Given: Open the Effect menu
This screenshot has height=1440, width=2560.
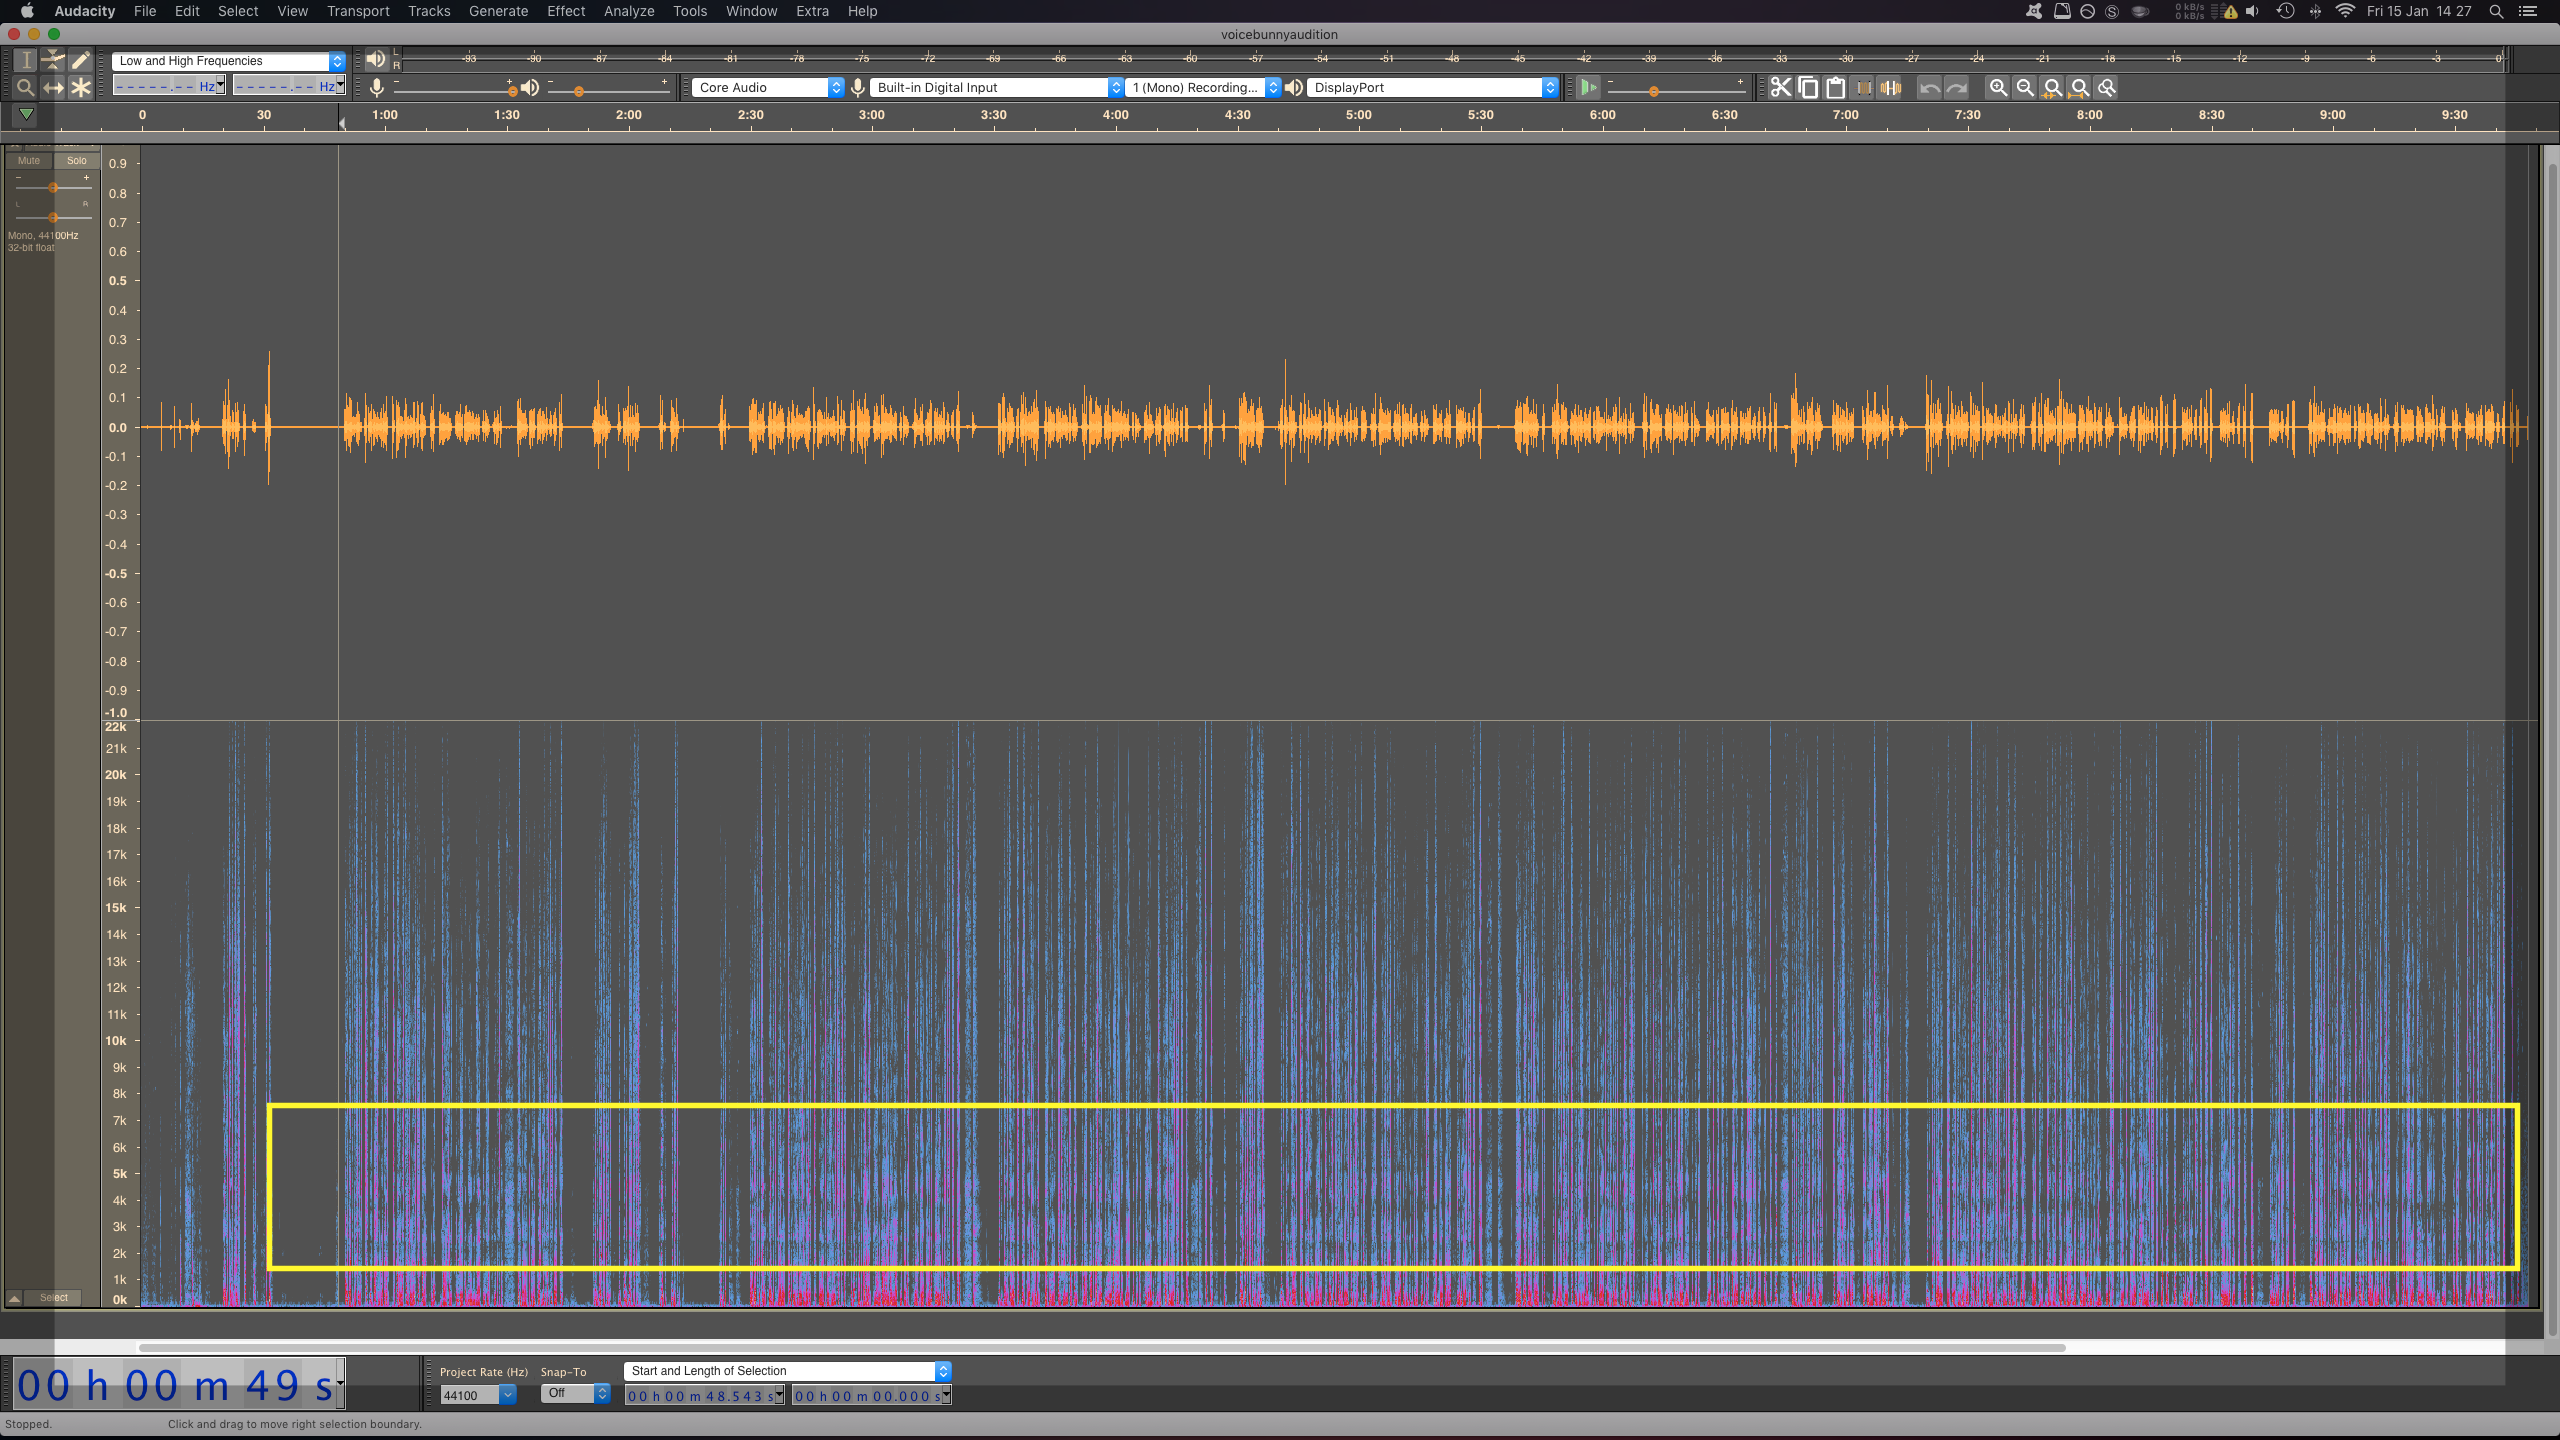Looking at the screenshot, I should (566, 11).
